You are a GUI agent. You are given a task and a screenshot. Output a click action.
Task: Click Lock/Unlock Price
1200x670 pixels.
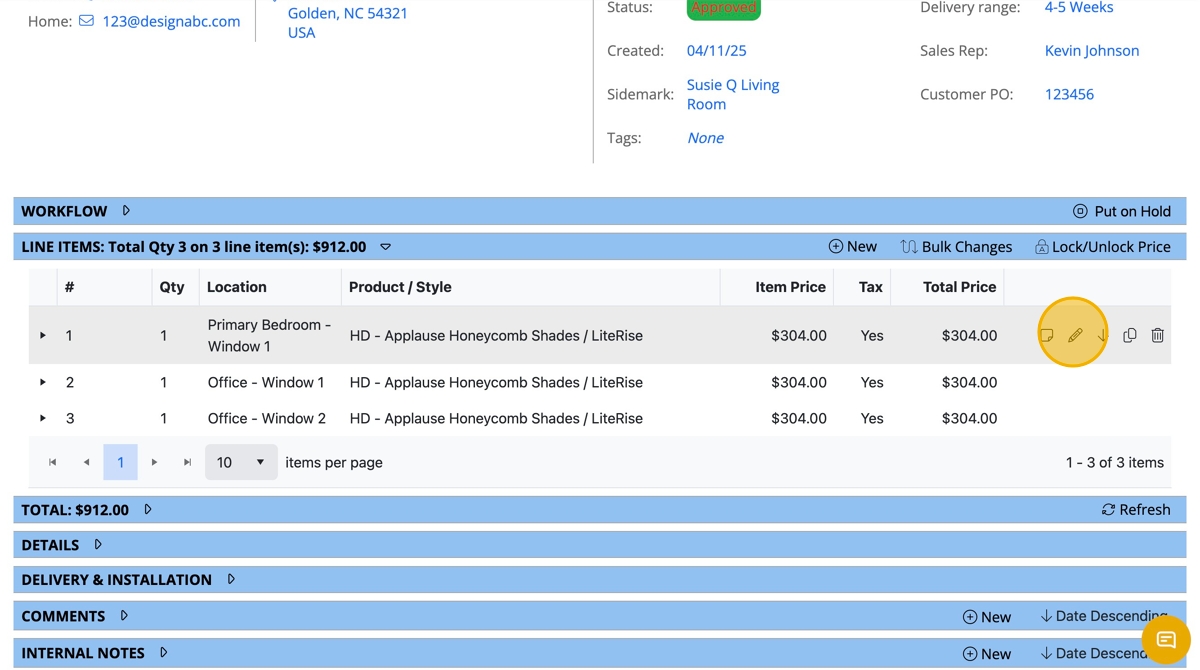[1102, 247]
